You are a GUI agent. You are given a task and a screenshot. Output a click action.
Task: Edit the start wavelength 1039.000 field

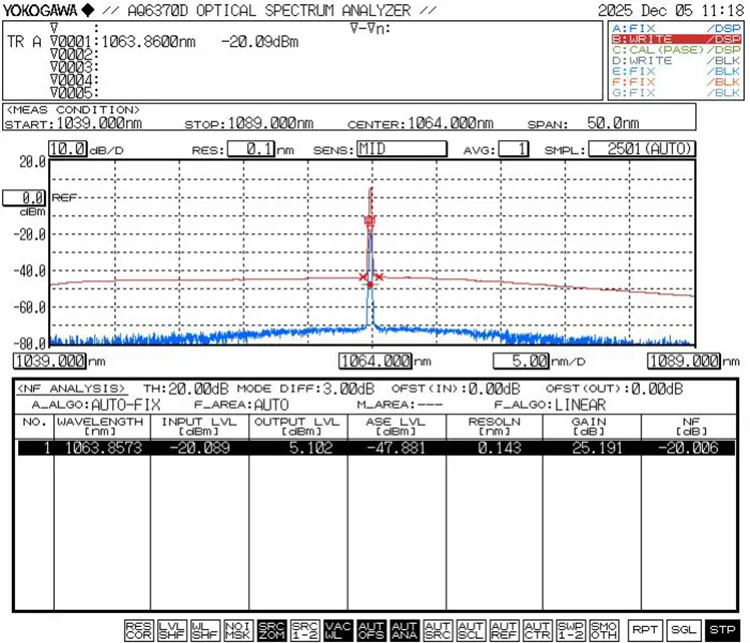coord(50,361)
